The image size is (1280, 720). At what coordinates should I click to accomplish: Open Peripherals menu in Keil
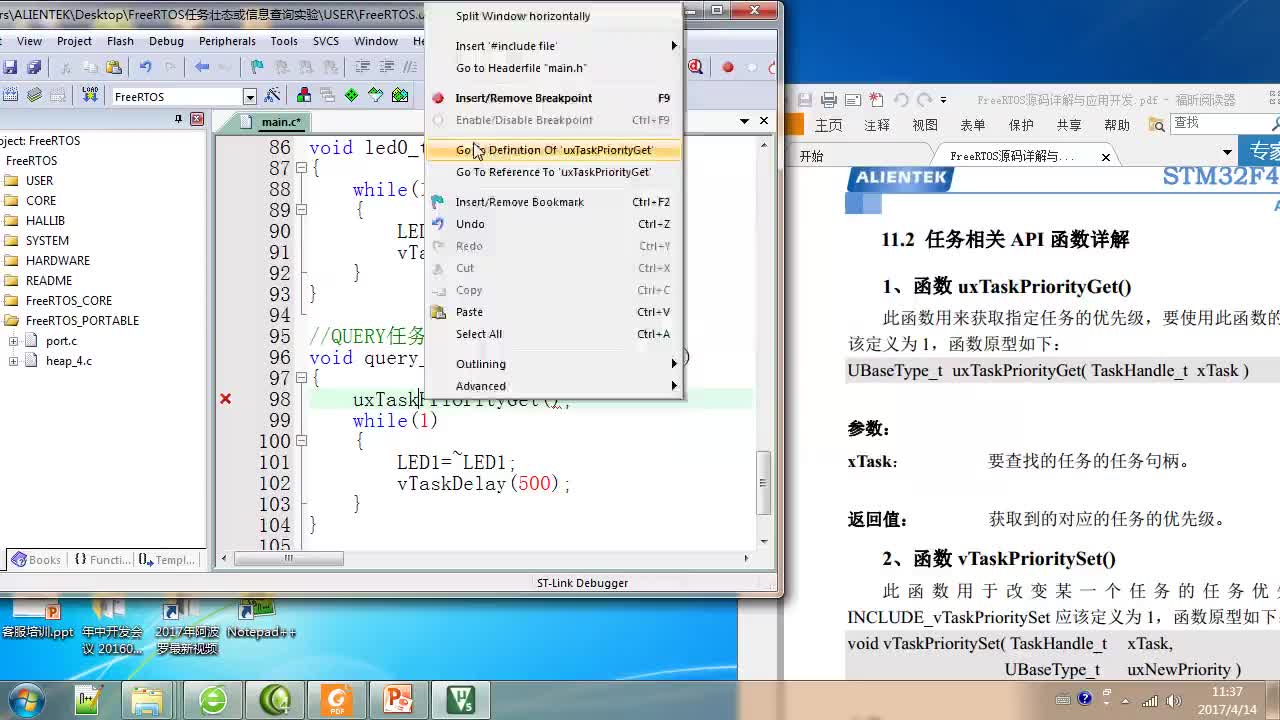pyautogui.click(x=227, y=41)
